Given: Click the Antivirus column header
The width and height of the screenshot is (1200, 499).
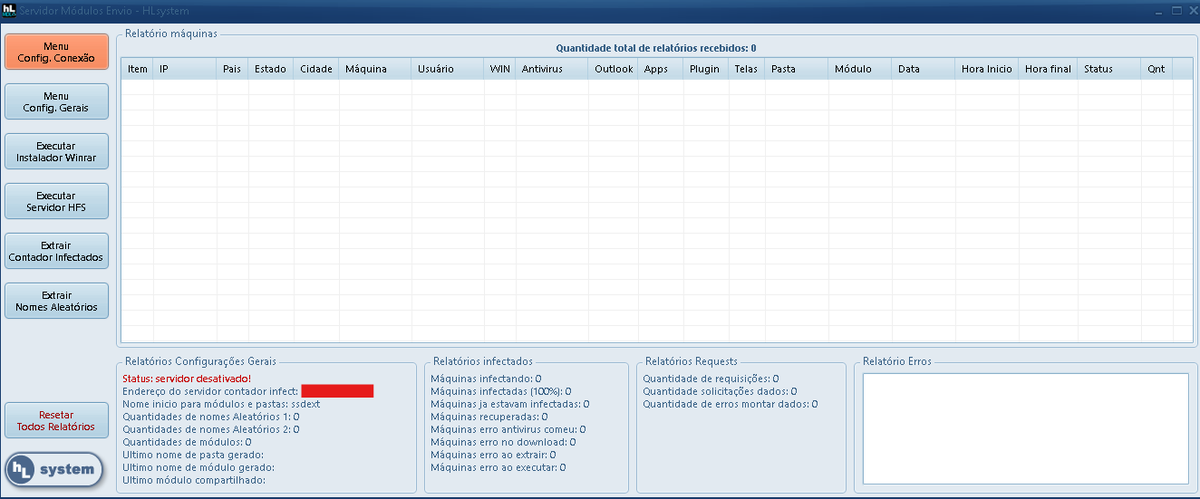Looking at the screenshot, I should 552,69.
